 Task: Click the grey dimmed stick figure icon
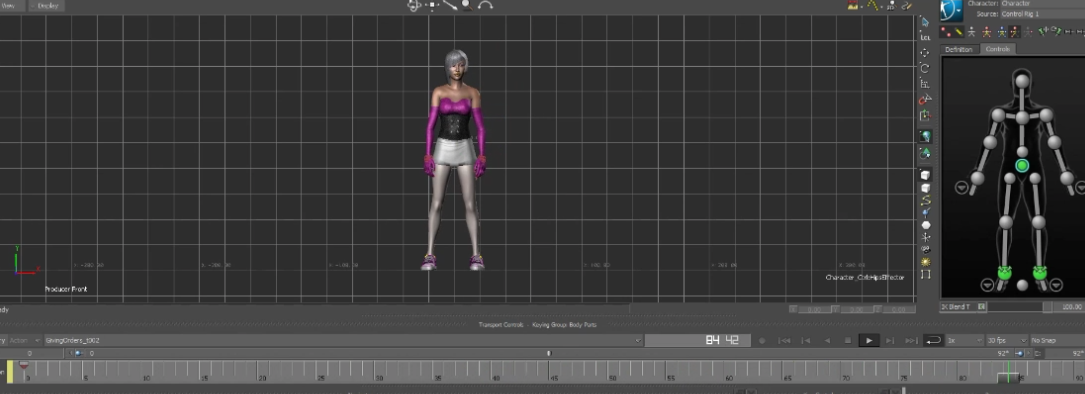point(1028,32)
